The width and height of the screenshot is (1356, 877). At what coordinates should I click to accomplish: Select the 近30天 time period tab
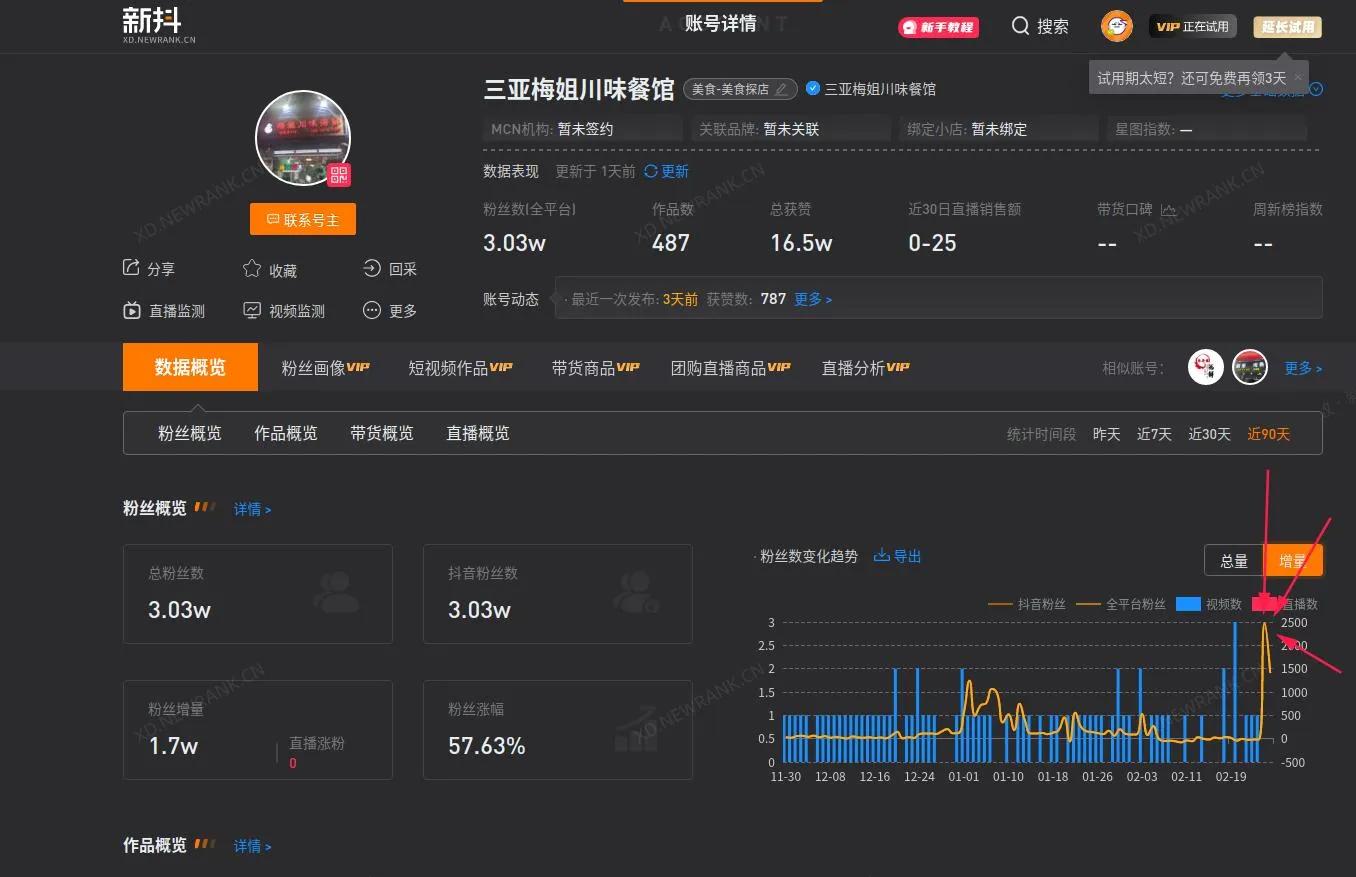pyautogui.click(x=1209, y=434)
